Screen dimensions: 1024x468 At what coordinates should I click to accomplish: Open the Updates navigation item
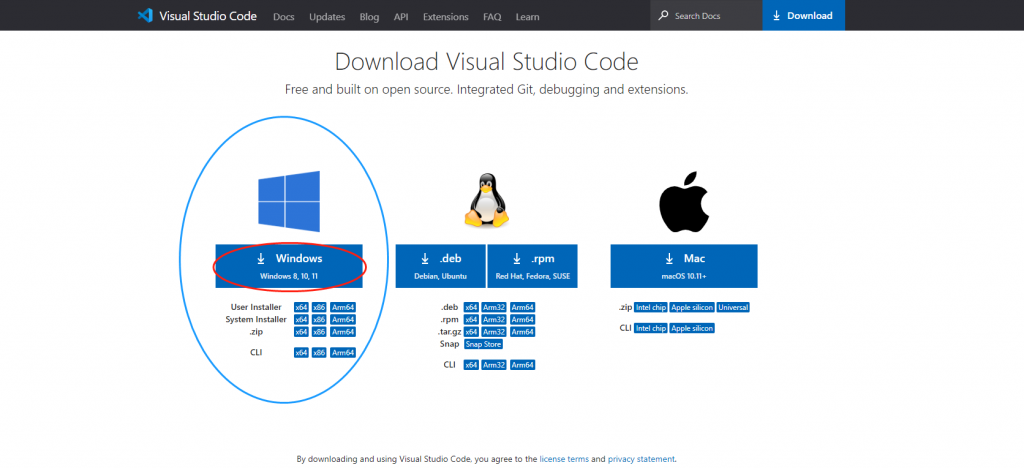point(327,16)
